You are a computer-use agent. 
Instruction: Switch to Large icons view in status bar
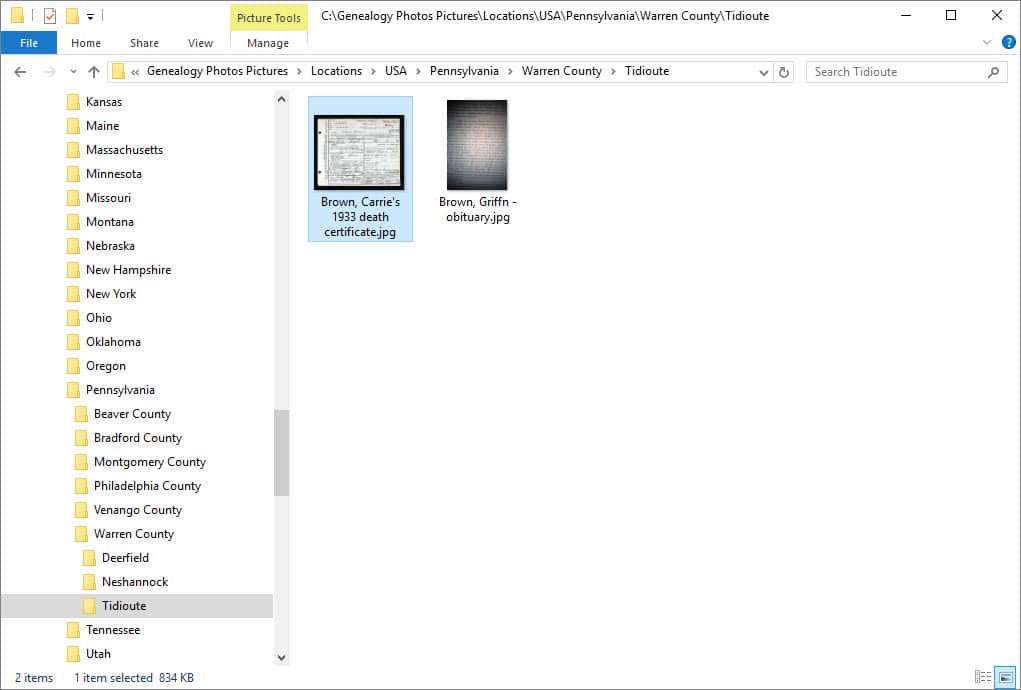pos(1005,677)
